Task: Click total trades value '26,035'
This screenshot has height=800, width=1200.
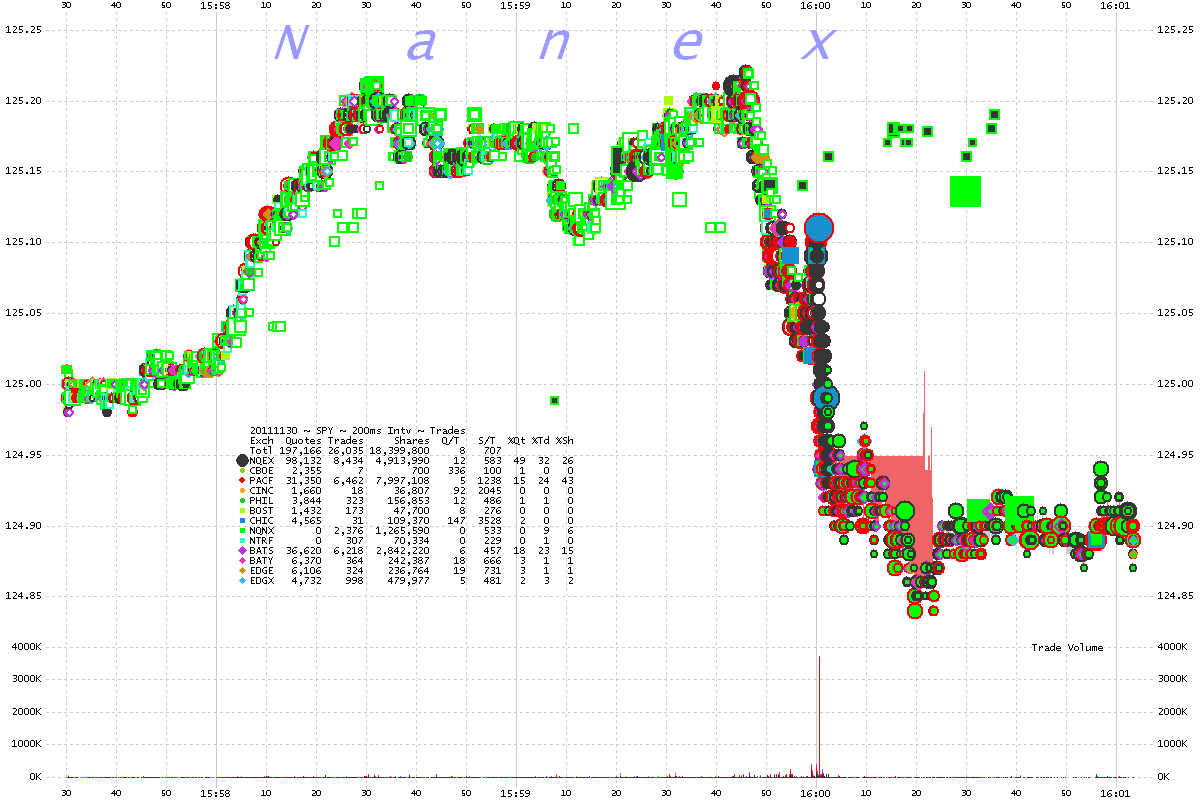Action: click(x=344, y=450)
